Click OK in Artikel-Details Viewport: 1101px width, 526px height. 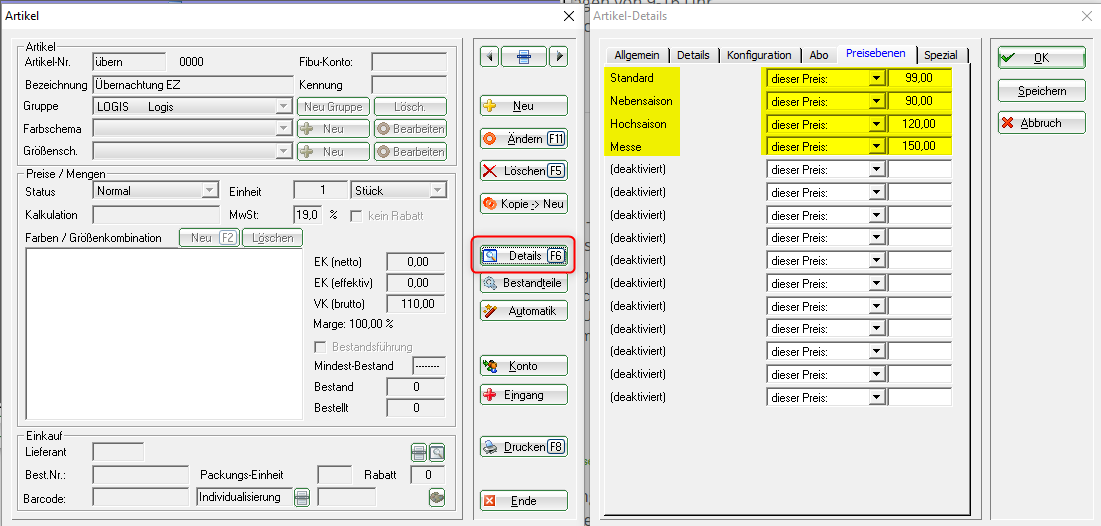click(1041, 58)
